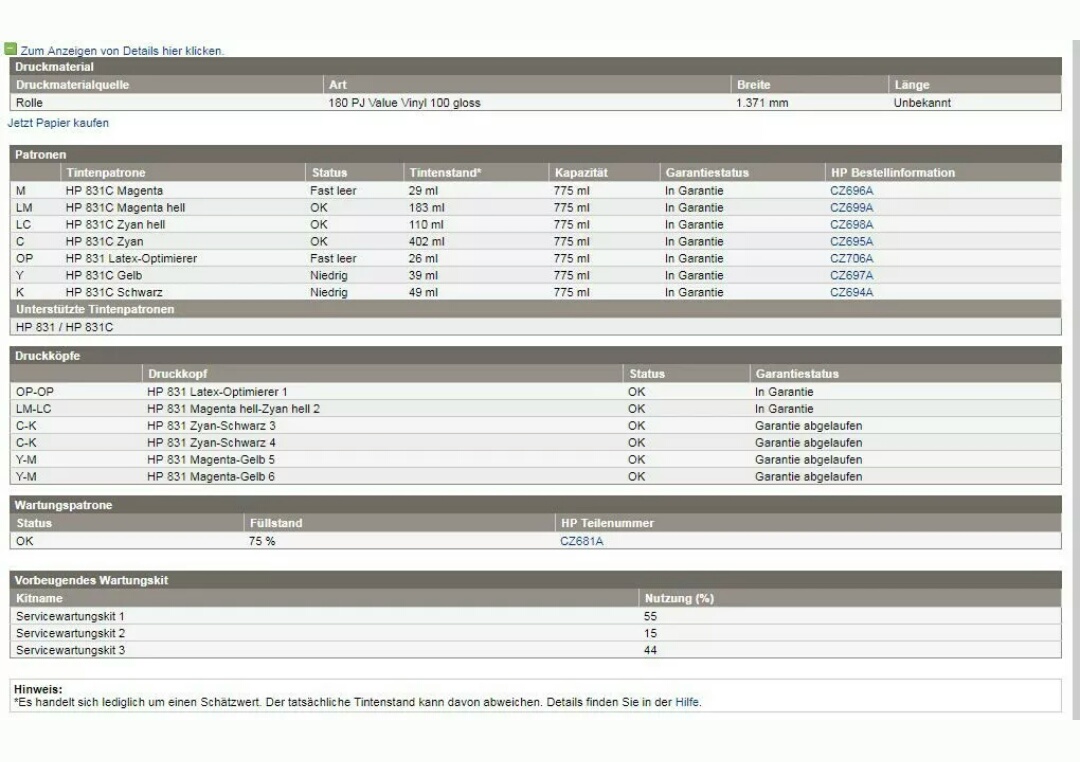Open order link CZ698A for Zyan hell
Screen dimensions: 1080x762
851,225
